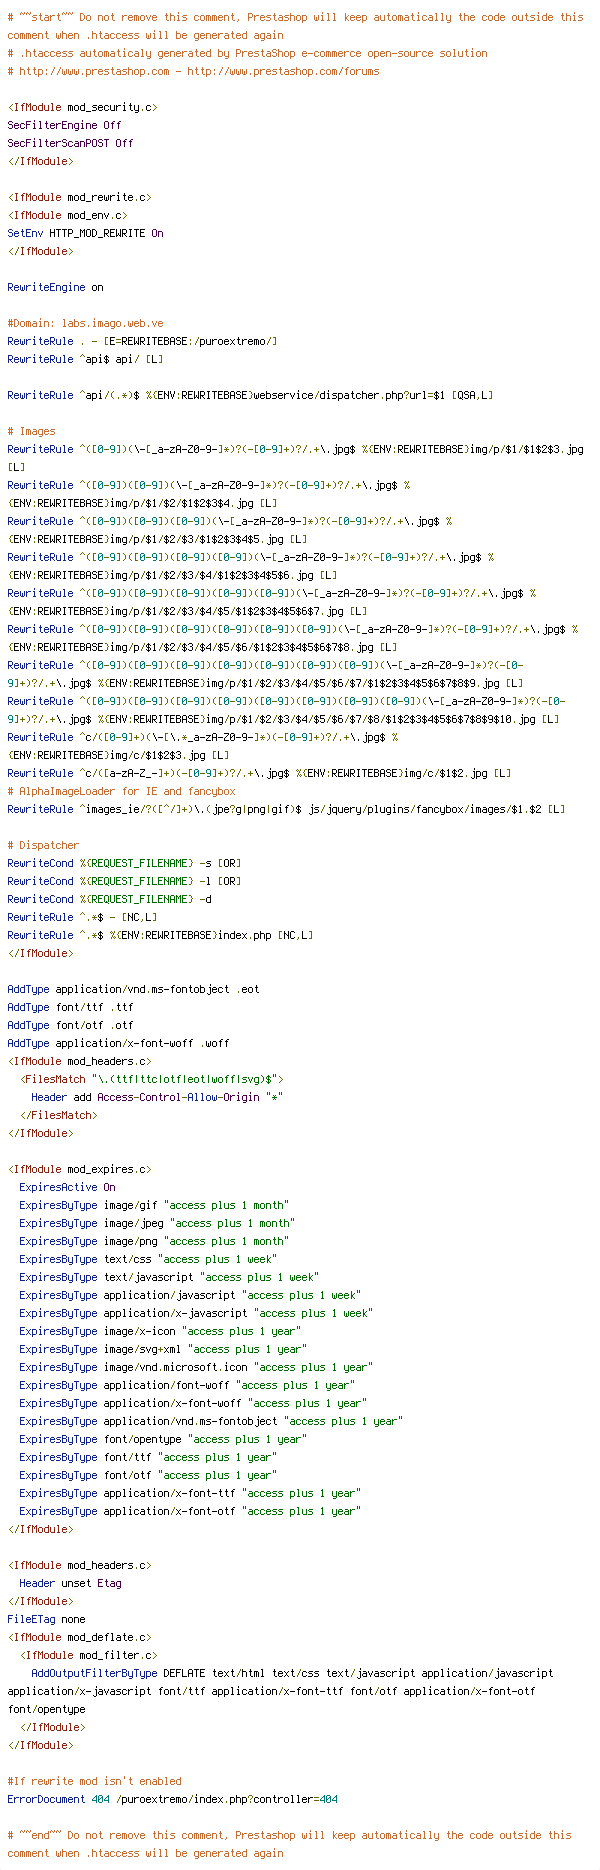Viewport: 600px width, 1870px height.
Task: Click the 'AddType application/vnd.ms-fontobject .eot' line
Action: (133, 989)
